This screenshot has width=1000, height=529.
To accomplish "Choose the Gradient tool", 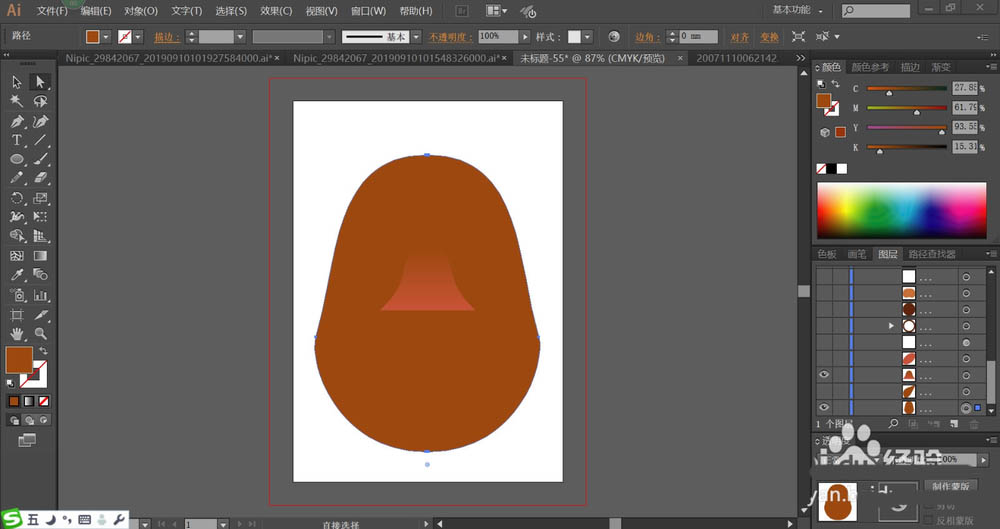I will click(40, 255).
